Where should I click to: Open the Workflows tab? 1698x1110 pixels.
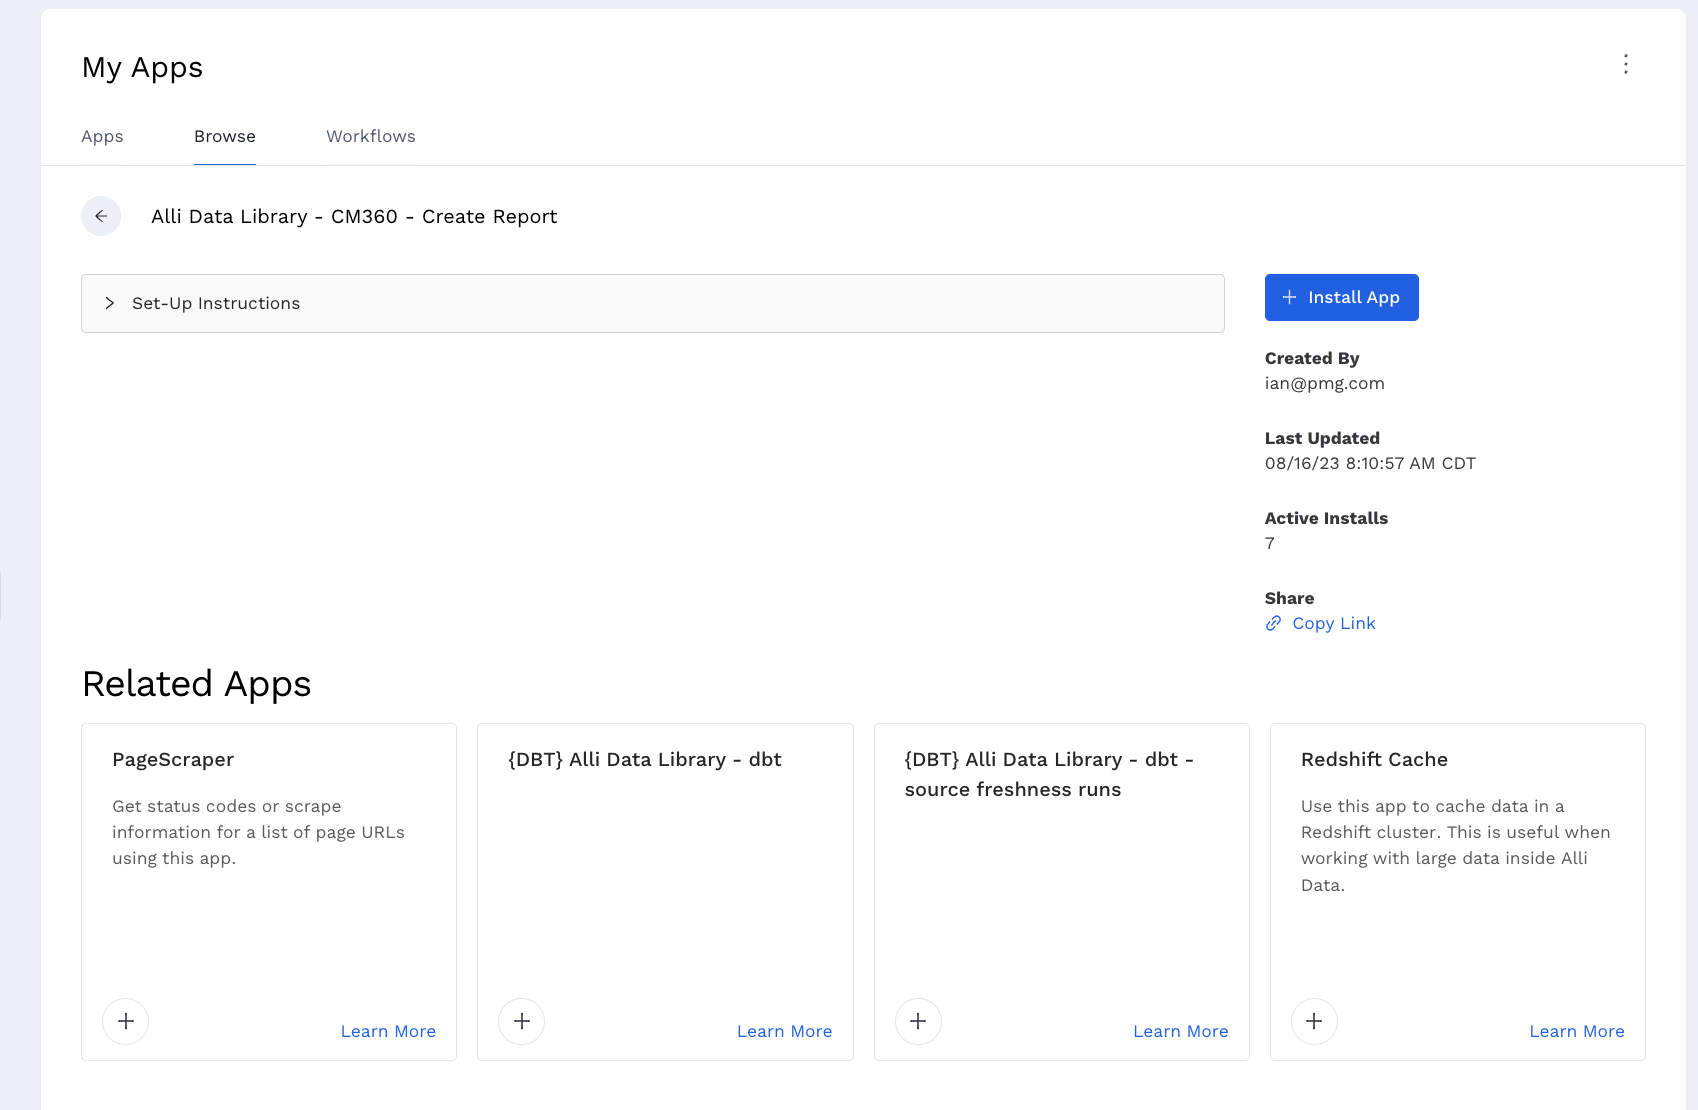click(371, 136)
